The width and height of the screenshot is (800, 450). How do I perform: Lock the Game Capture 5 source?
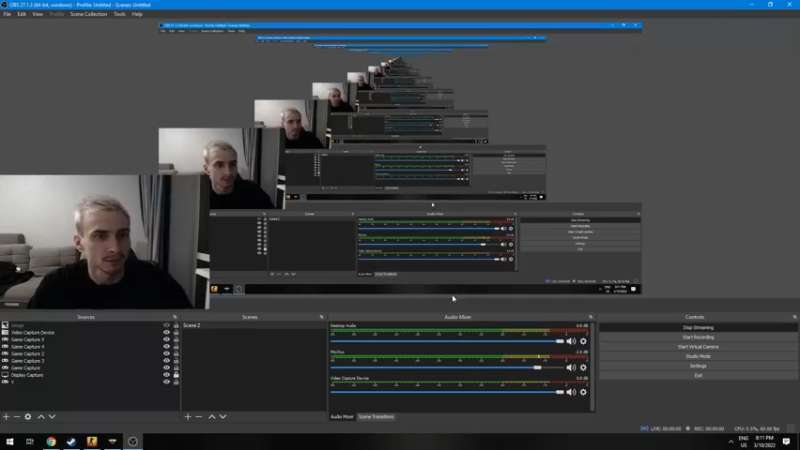coord(176,339)
